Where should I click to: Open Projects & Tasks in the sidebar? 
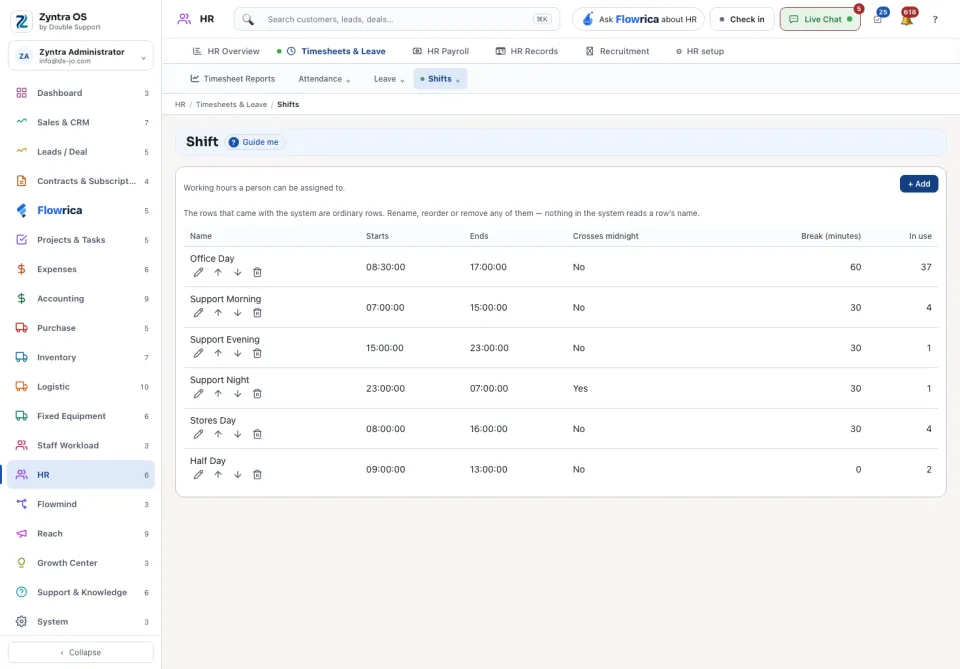coord(81,240)
